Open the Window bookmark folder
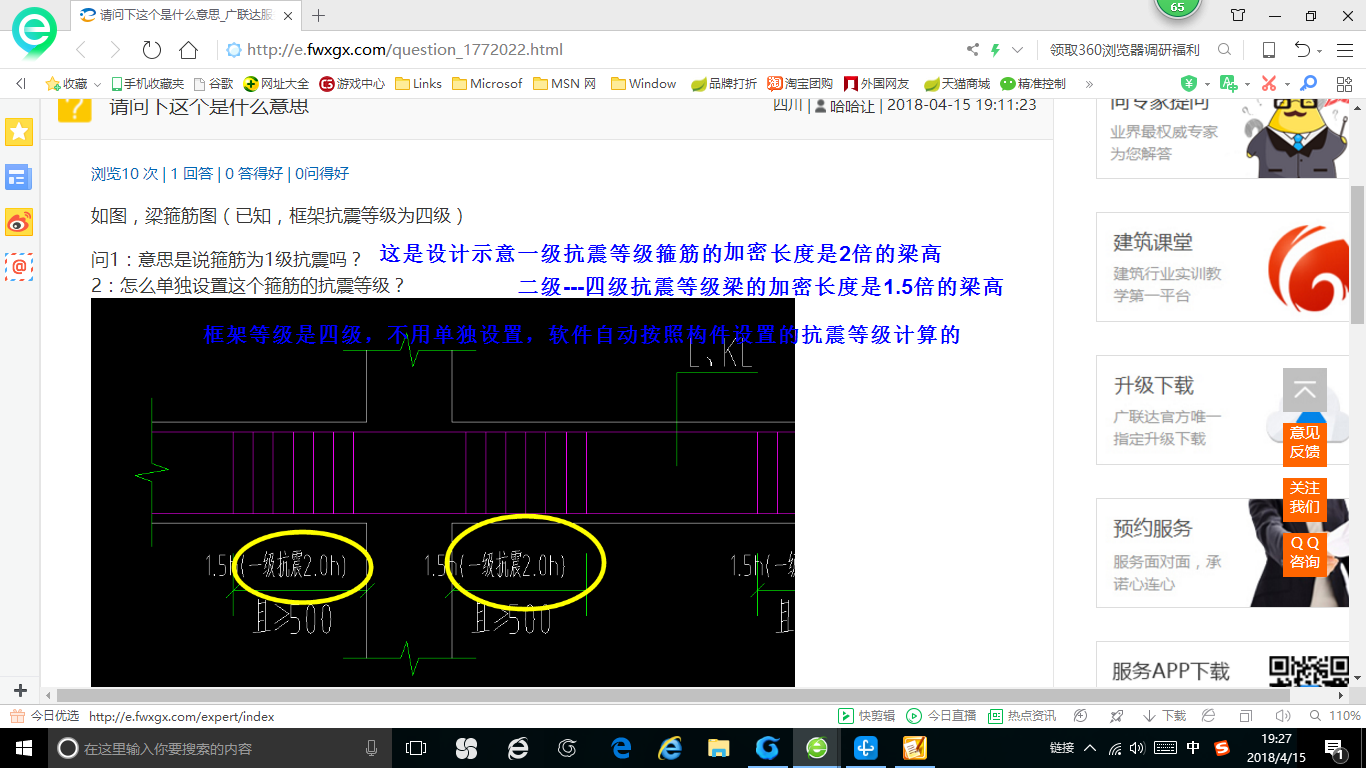This screenshot has height=768, width=1366. tap(644, 84)
